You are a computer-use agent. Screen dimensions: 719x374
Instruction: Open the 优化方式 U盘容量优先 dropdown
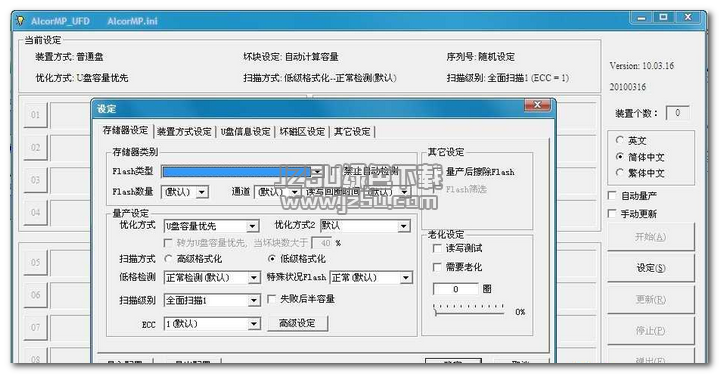coord(252,226)
